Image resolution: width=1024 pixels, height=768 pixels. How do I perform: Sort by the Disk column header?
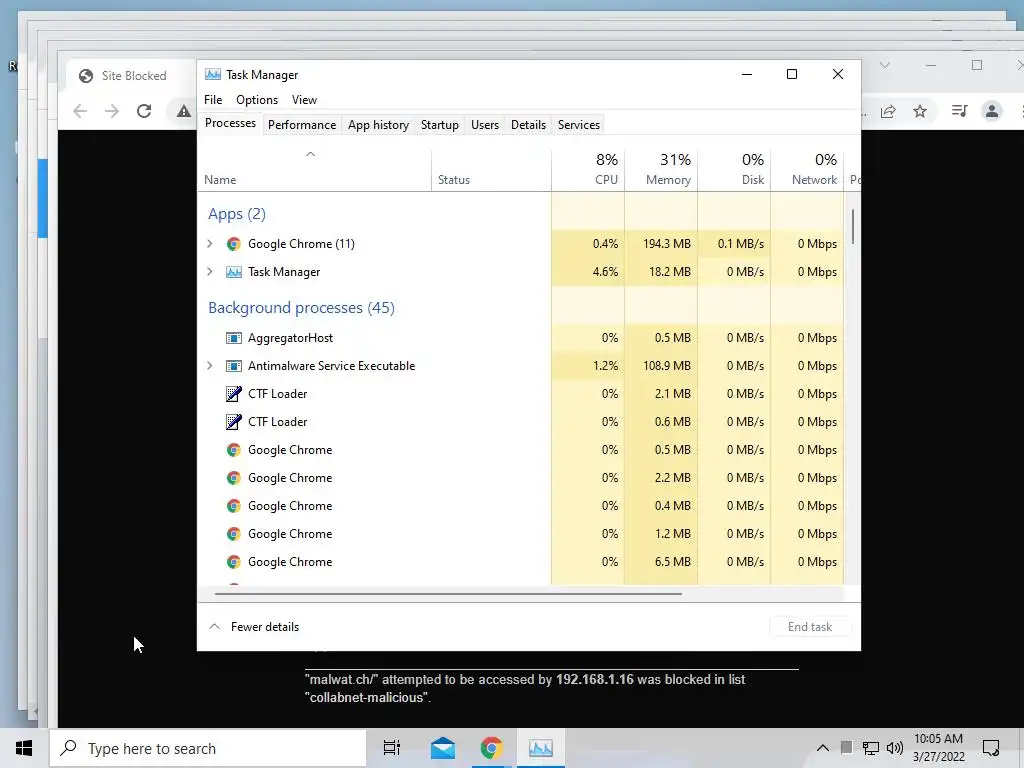click(x=734, y=170)
